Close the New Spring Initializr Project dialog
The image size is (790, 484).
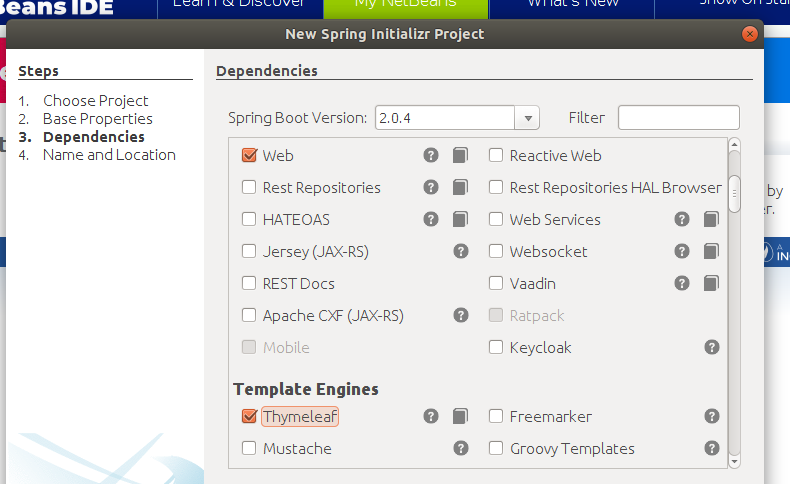(x=750, y=34)
